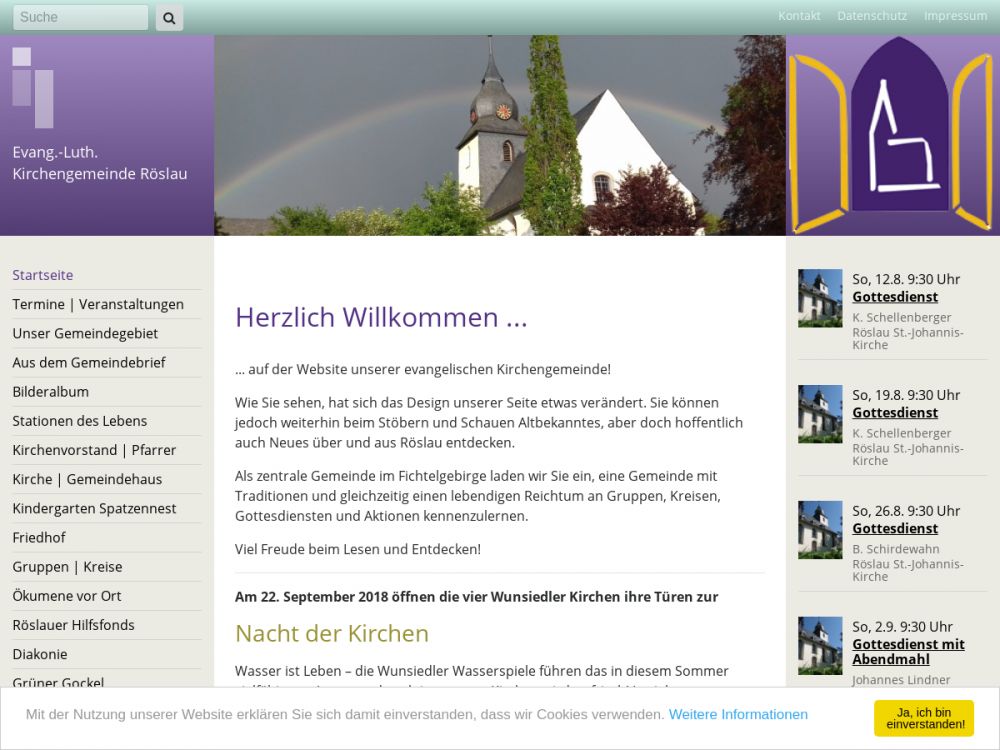Open the Bilderalbum menu entry

[50, 391]
